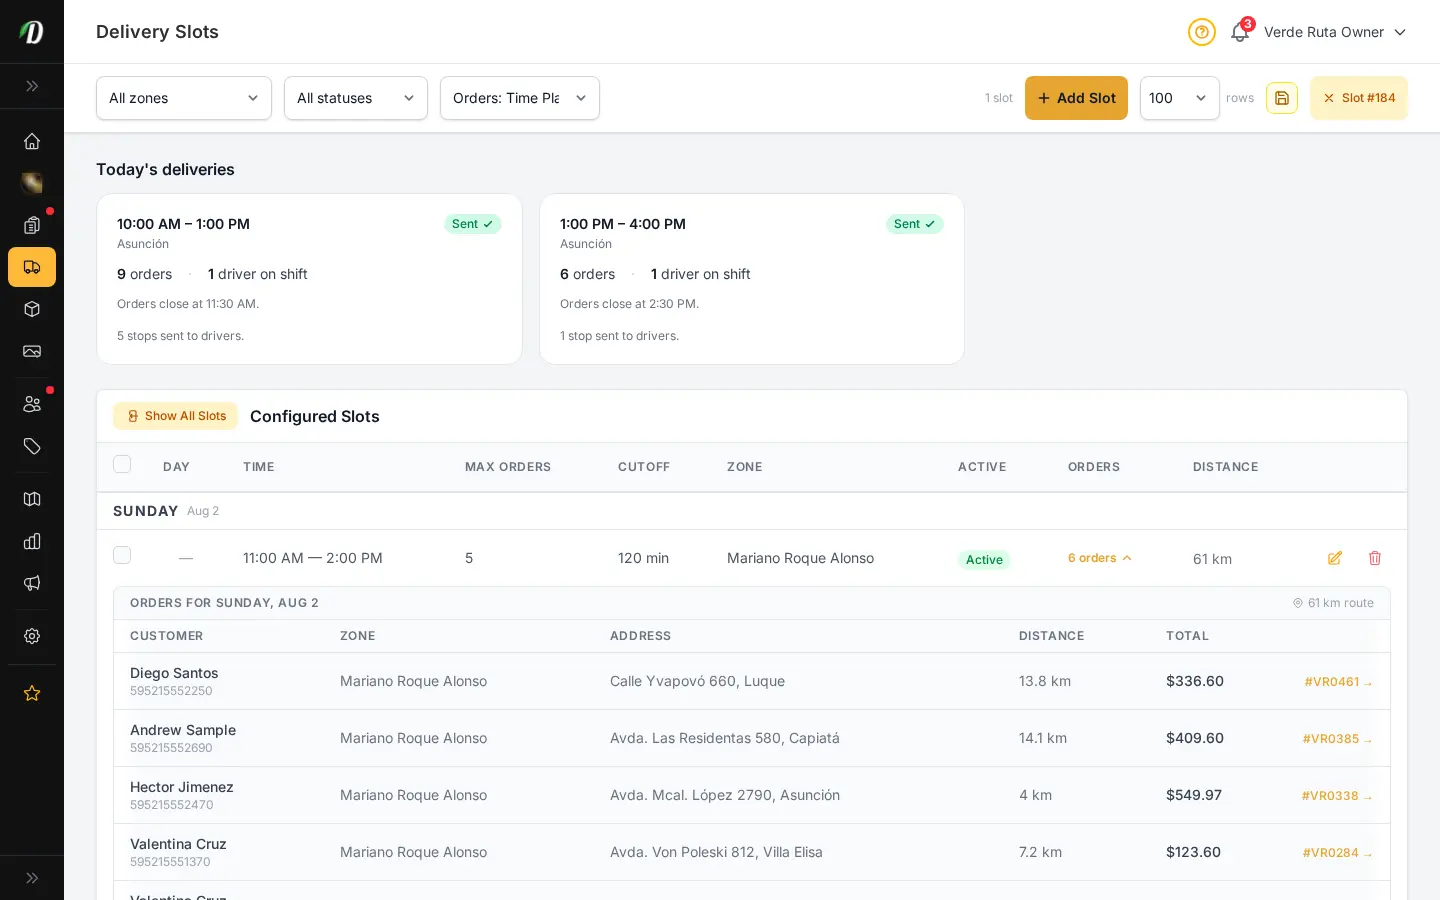The height and width of the screenshot is (900, 1440).
Task: Click the Add Slot button
Action: pos(1076,98)
